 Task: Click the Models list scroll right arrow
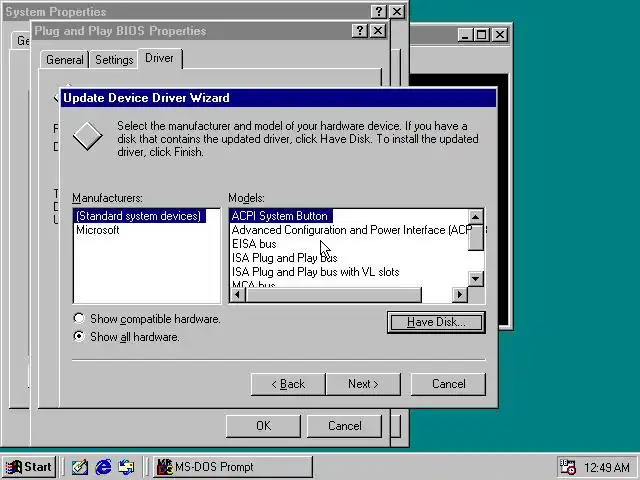click(460, 294)
